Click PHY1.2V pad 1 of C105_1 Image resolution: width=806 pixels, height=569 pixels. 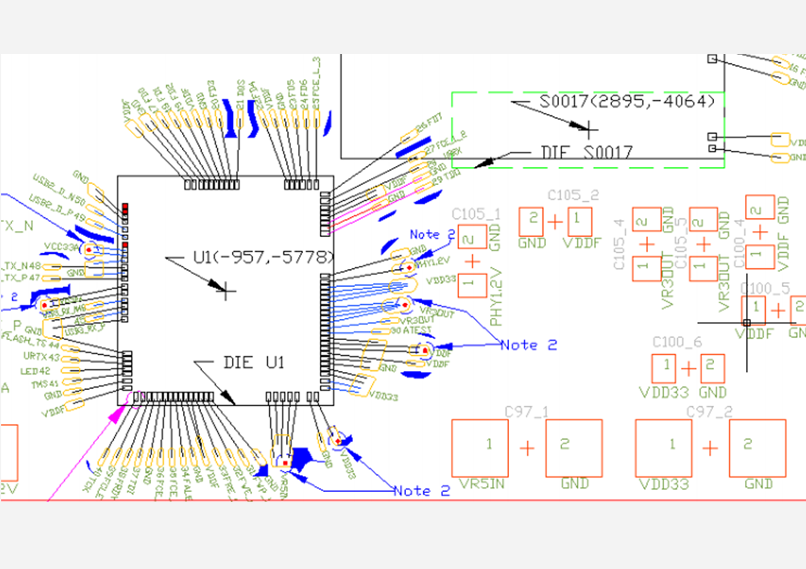pos(473,284)
